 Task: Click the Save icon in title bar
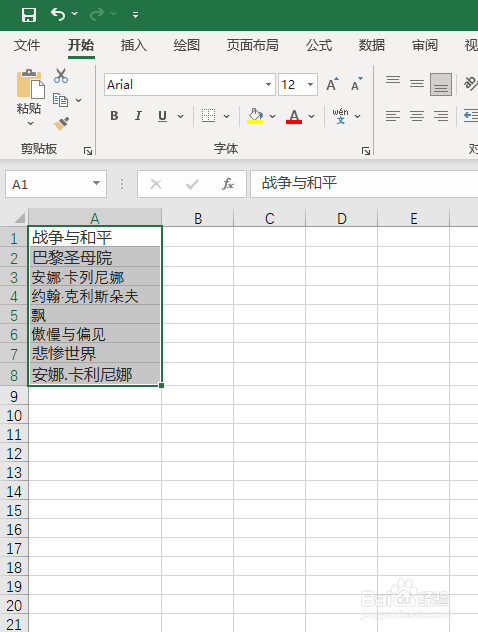tap(29, 15)
